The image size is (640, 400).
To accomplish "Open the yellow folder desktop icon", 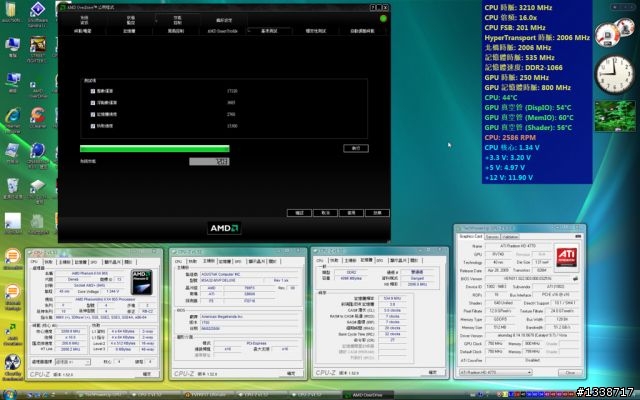I will point(11,11).
